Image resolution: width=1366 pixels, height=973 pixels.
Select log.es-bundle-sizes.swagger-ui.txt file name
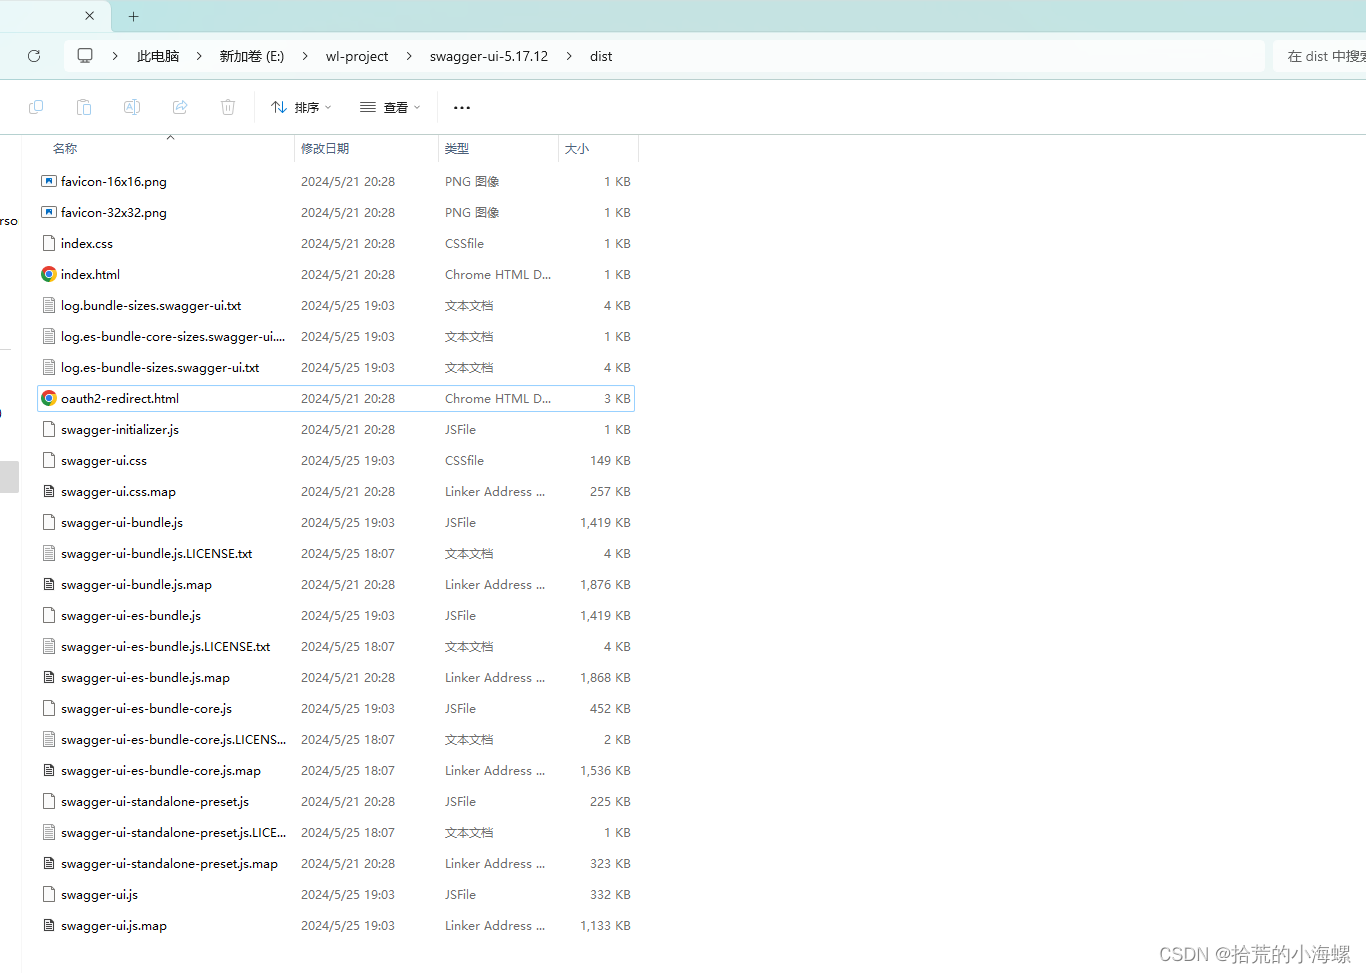(x=160, y=367)
